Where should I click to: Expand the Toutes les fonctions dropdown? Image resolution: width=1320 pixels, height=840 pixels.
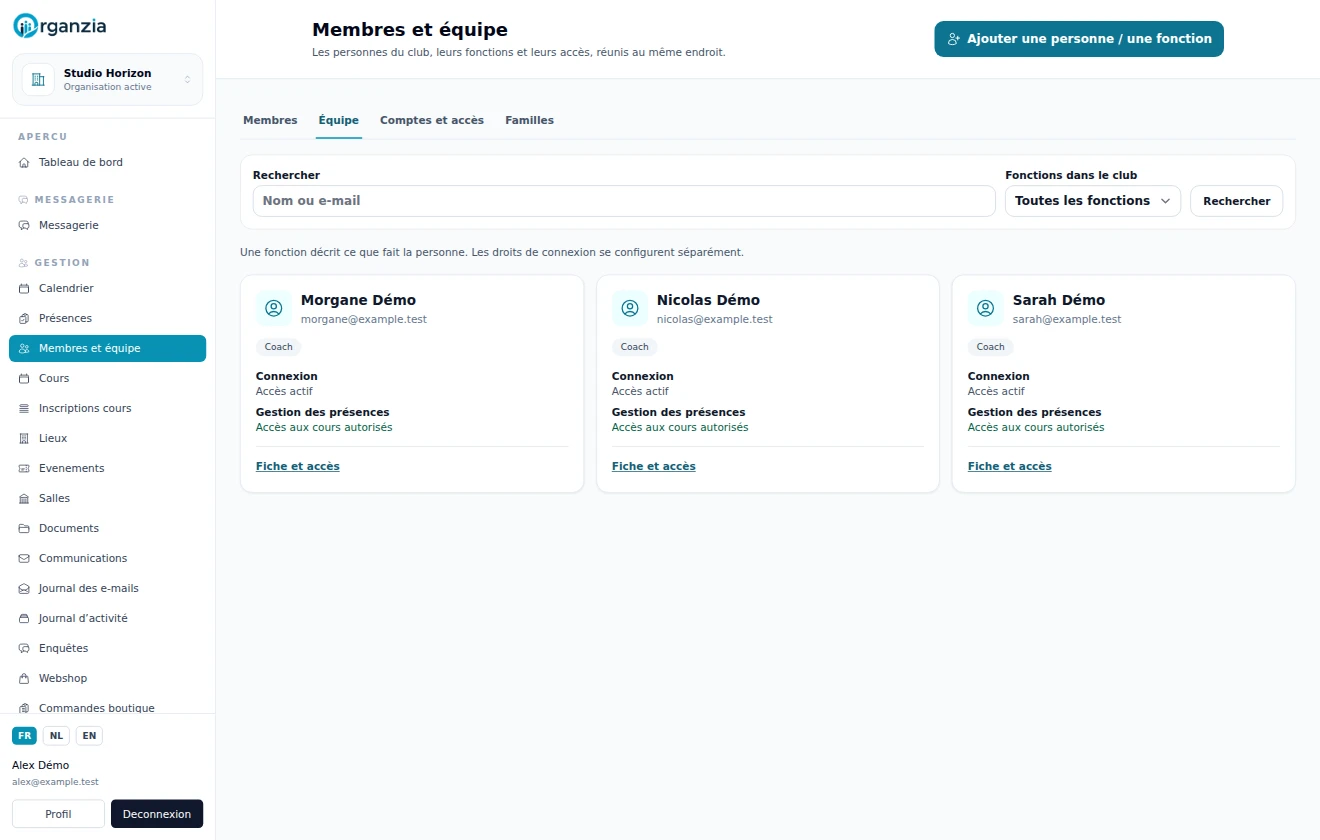pyautogui.click(x=1093, y=201)
